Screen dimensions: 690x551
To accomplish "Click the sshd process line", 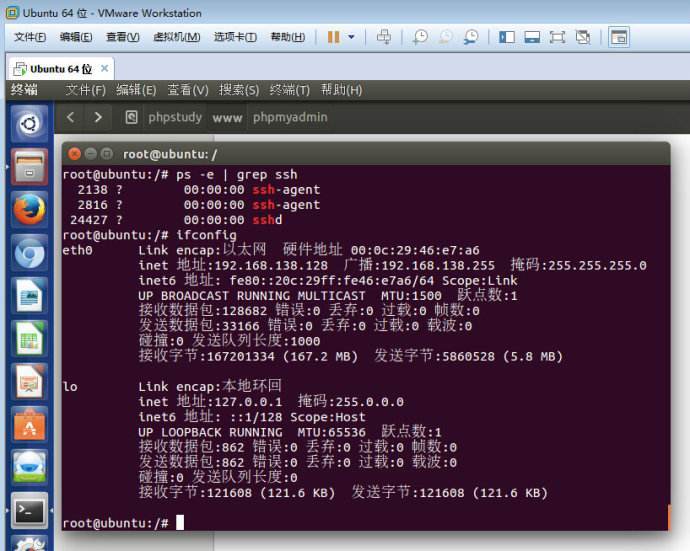I will pos(176,220).
